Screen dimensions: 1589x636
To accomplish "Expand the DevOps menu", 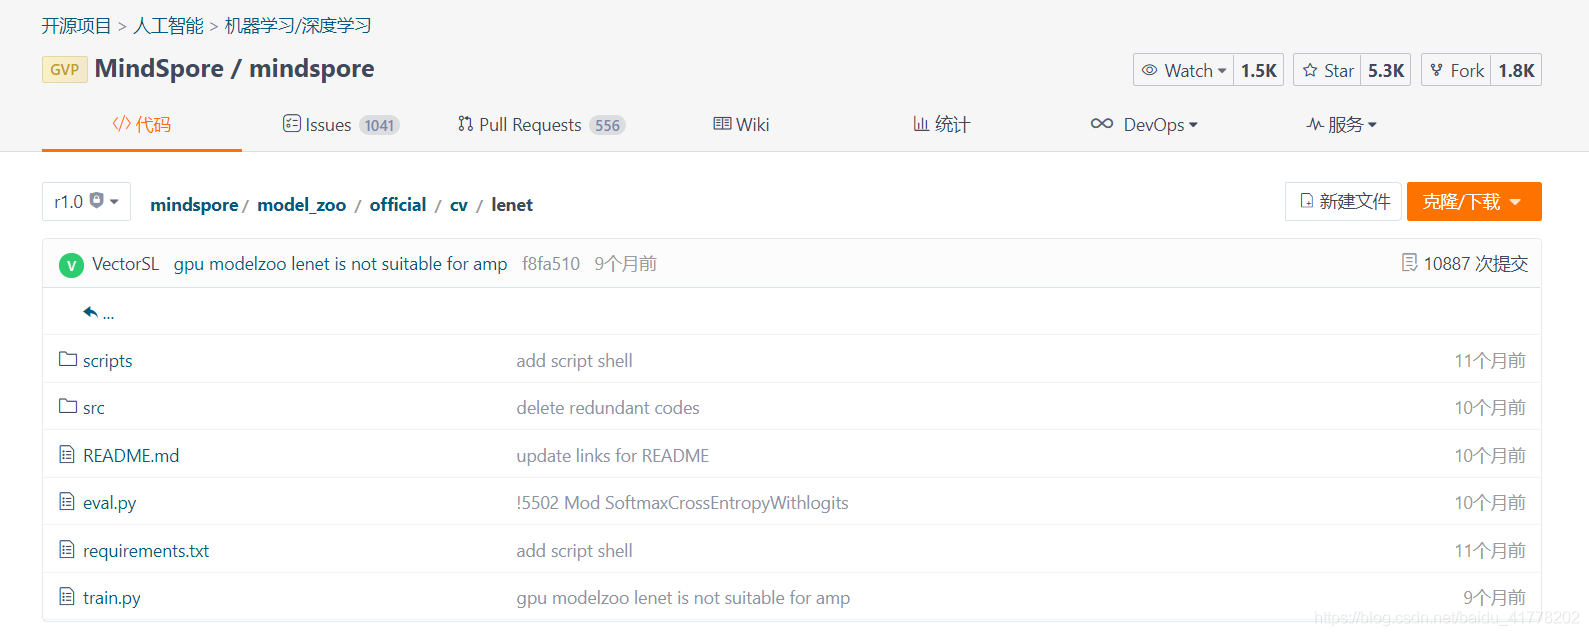I will [x=1144, y=124].
